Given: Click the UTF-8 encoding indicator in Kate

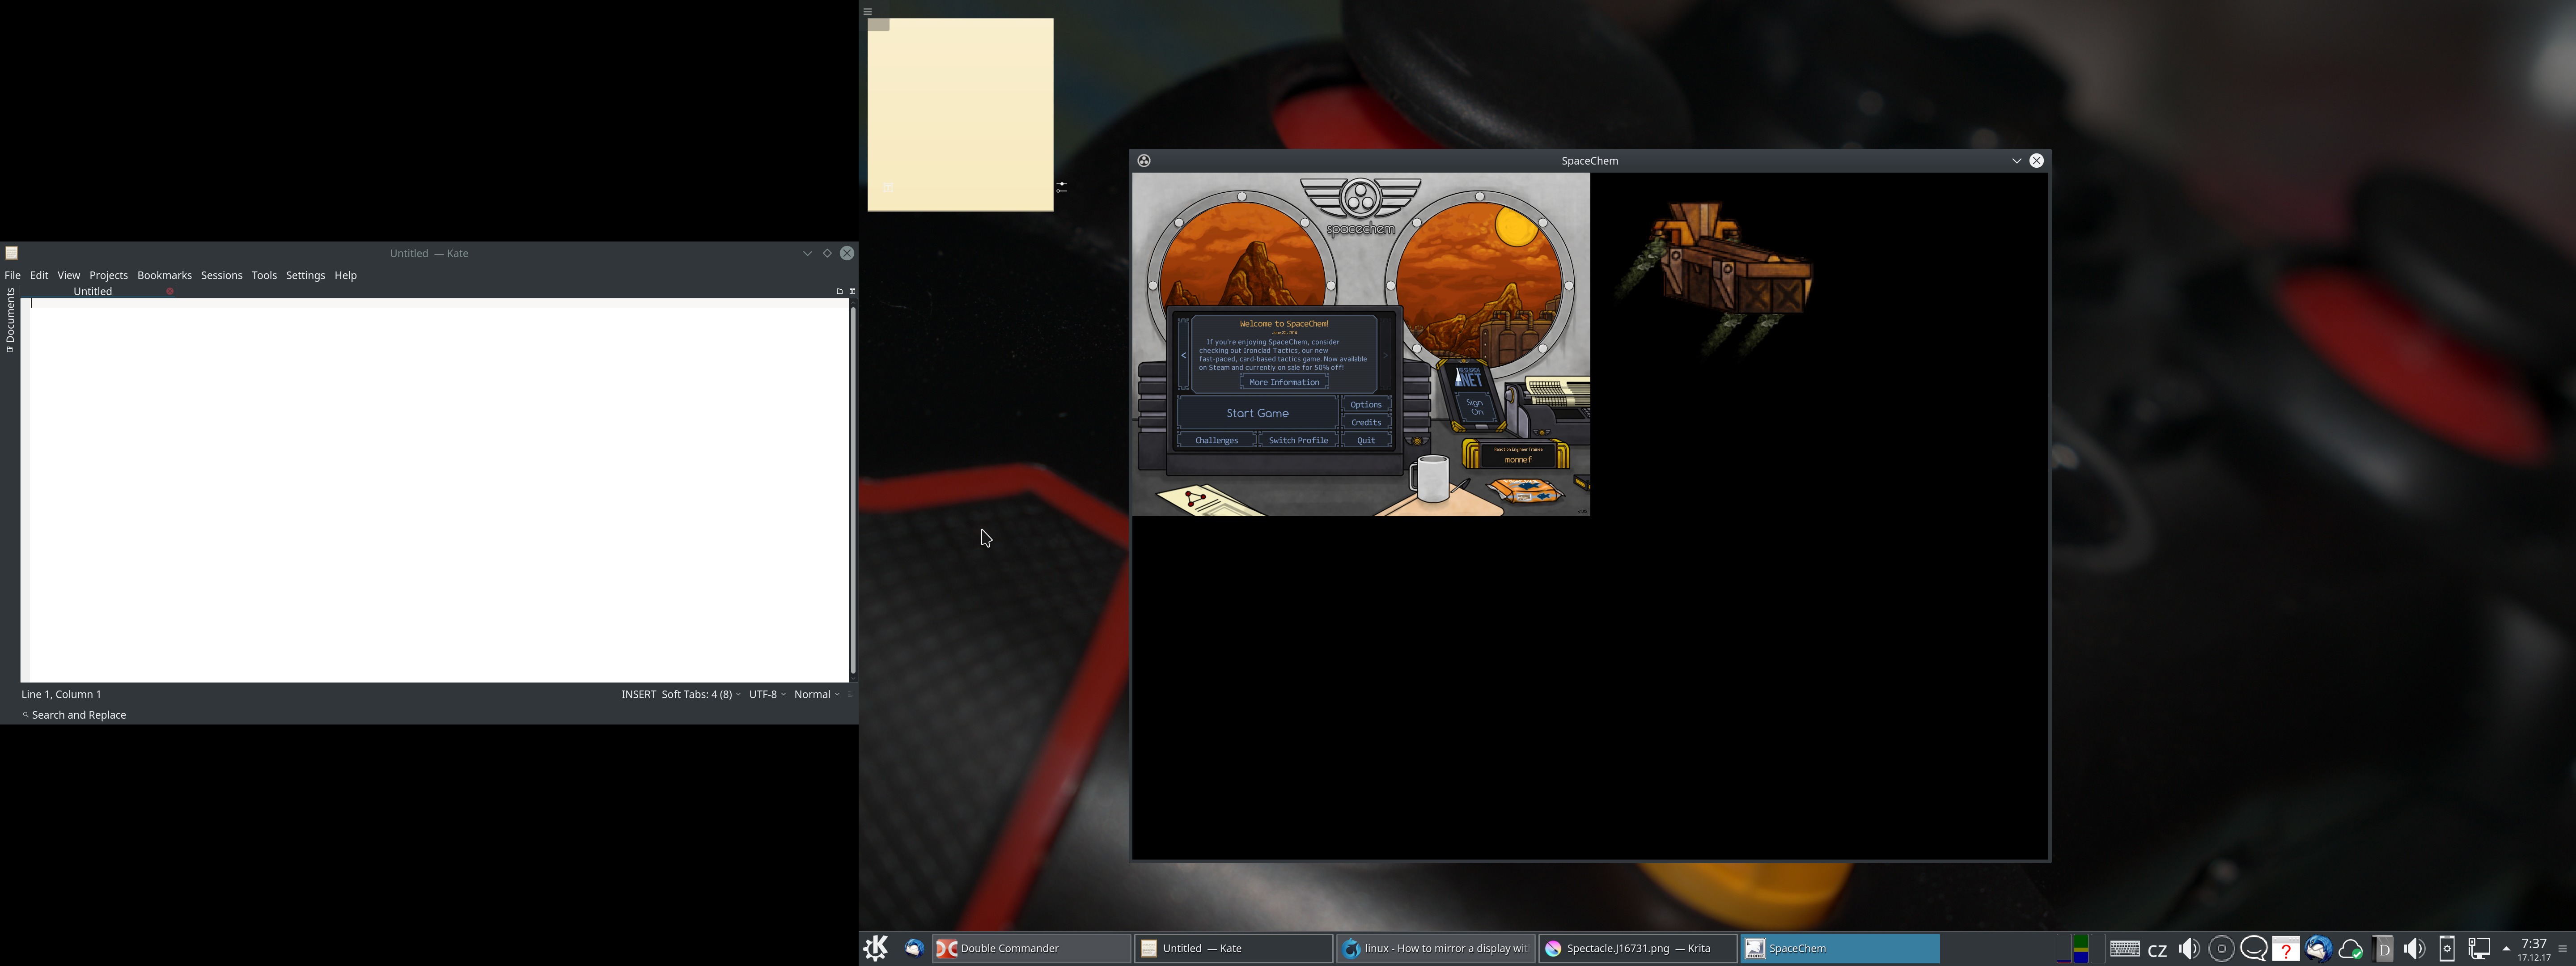Looking at the screenshot, I should coord(761,693).
